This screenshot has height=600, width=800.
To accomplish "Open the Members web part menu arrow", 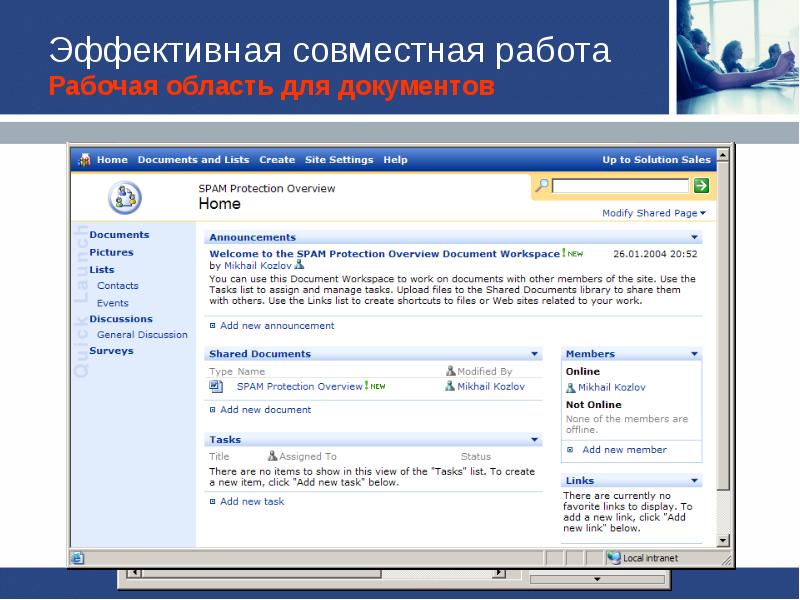I will tap(695, 354).
